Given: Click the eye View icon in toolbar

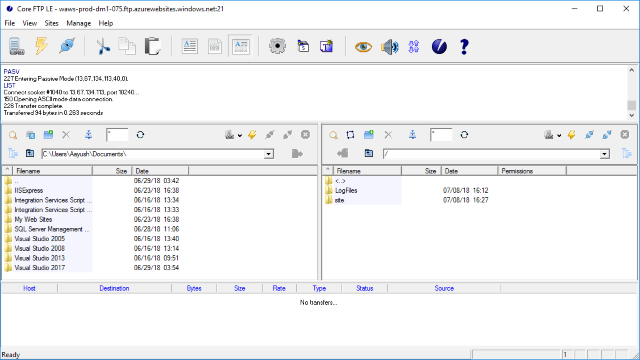Looking at the screenshot, I should (x=363, y=47).
